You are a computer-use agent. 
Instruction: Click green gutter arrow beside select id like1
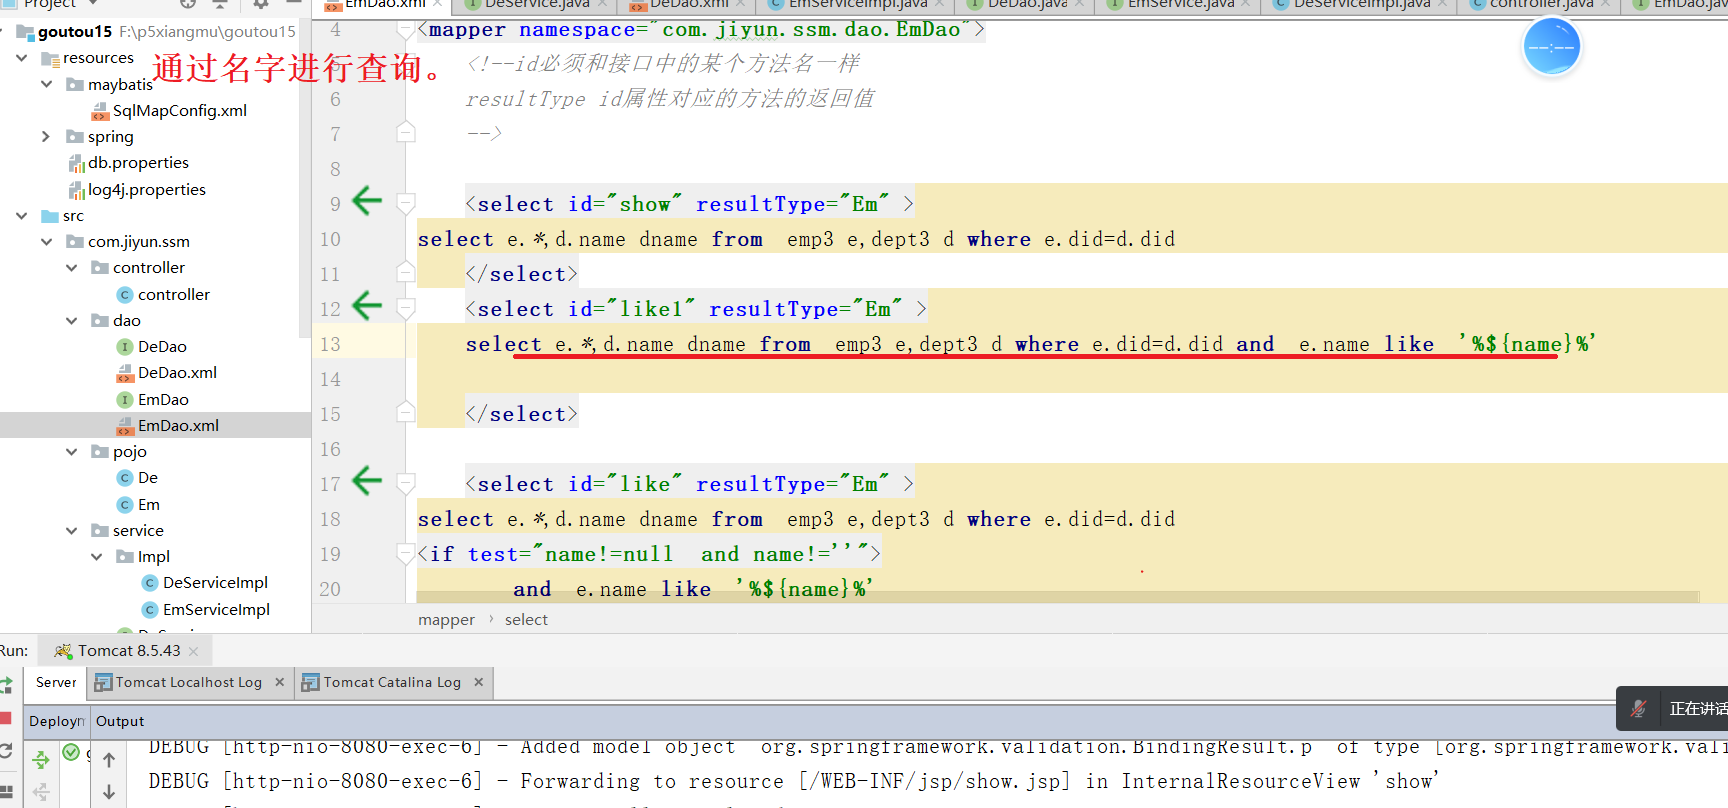tap(367, 306)
